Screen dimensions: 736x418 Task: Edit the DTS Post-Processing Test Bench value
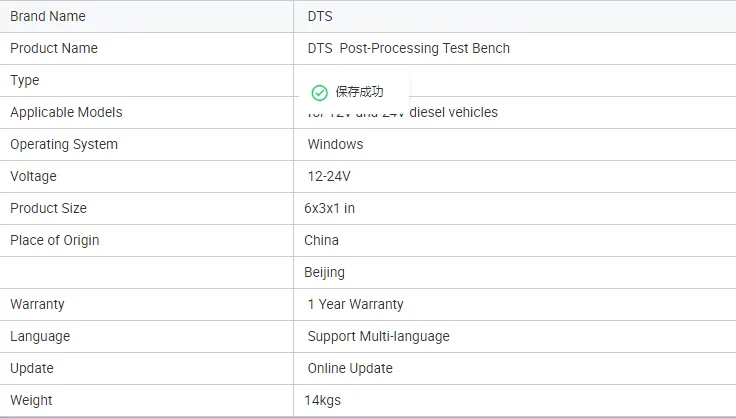(408, 48)
